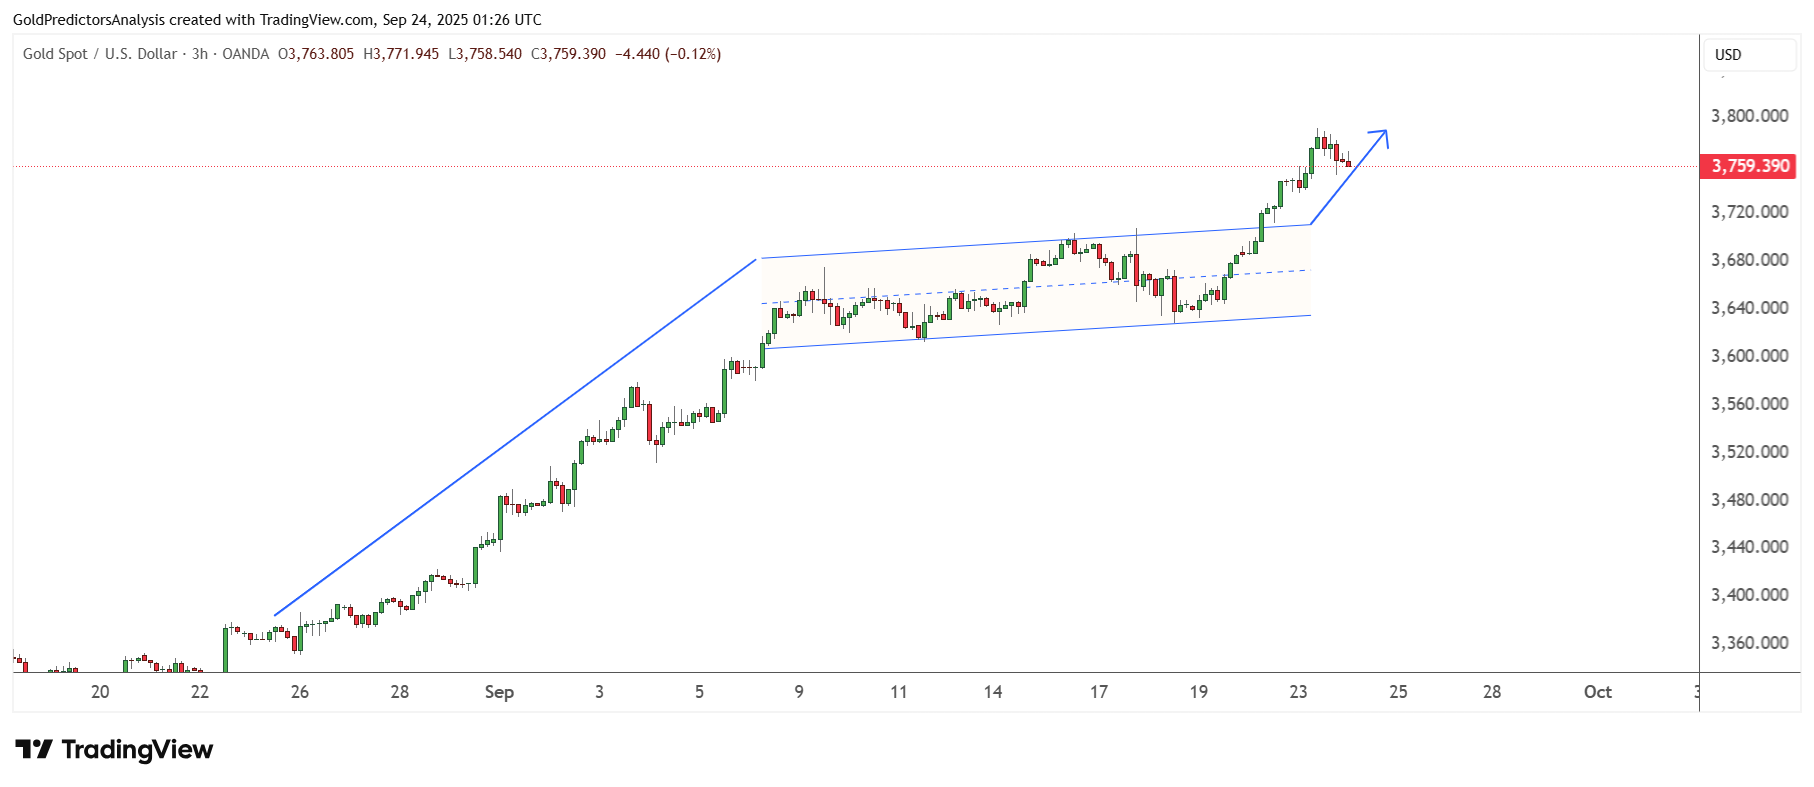Select the 3h interval label
The image size is (1814, 787).
point(200,54)
